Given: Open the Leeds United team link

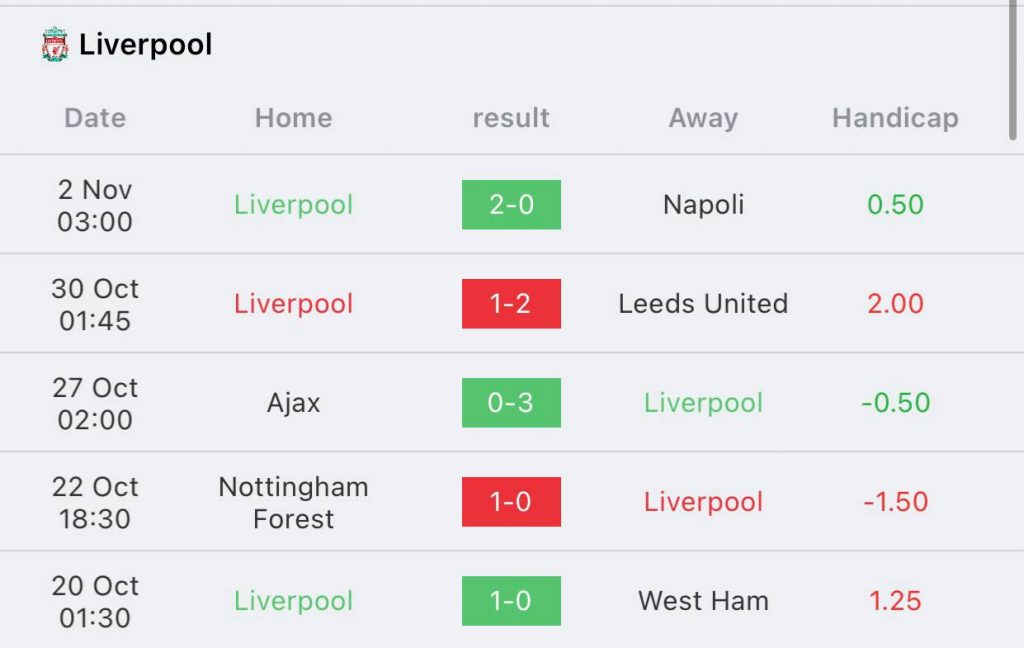Looking at the screenshot, I should pyautogui.click(x=703, y=304).
